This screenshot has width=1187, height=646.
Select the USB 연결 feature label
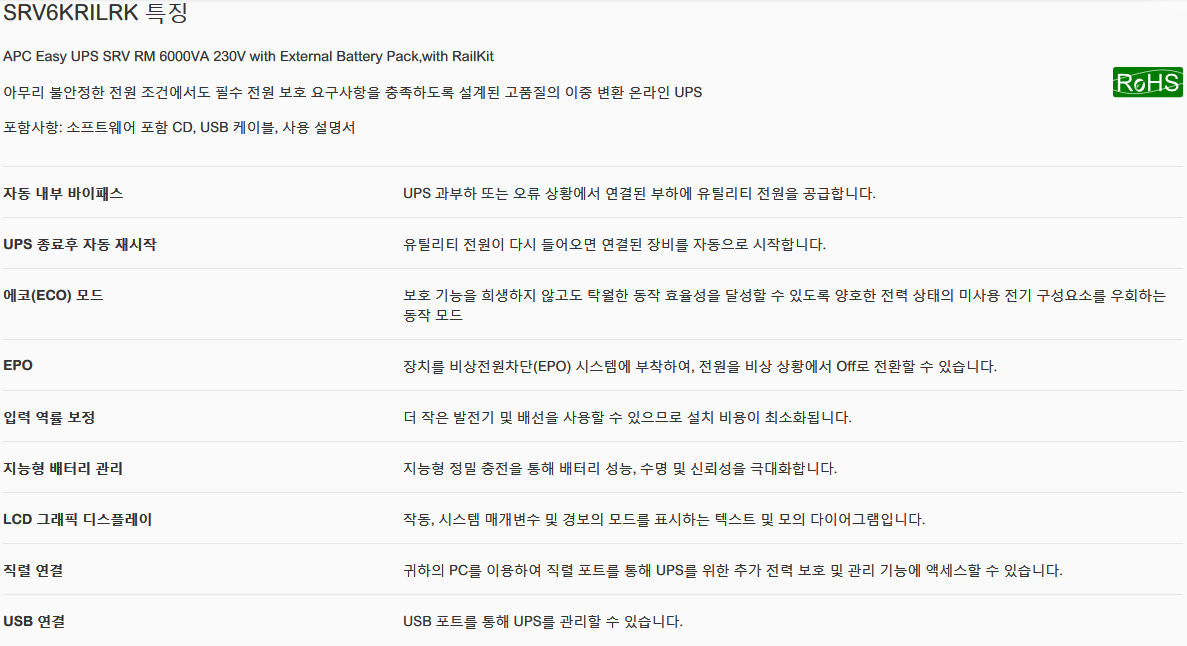click(34, 621)
